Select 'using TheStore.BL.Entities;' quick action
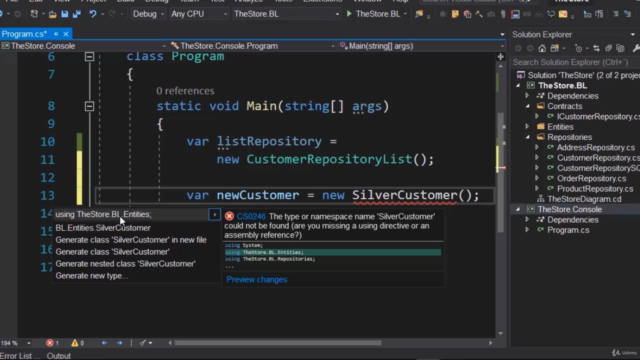 tap(103, 214)
